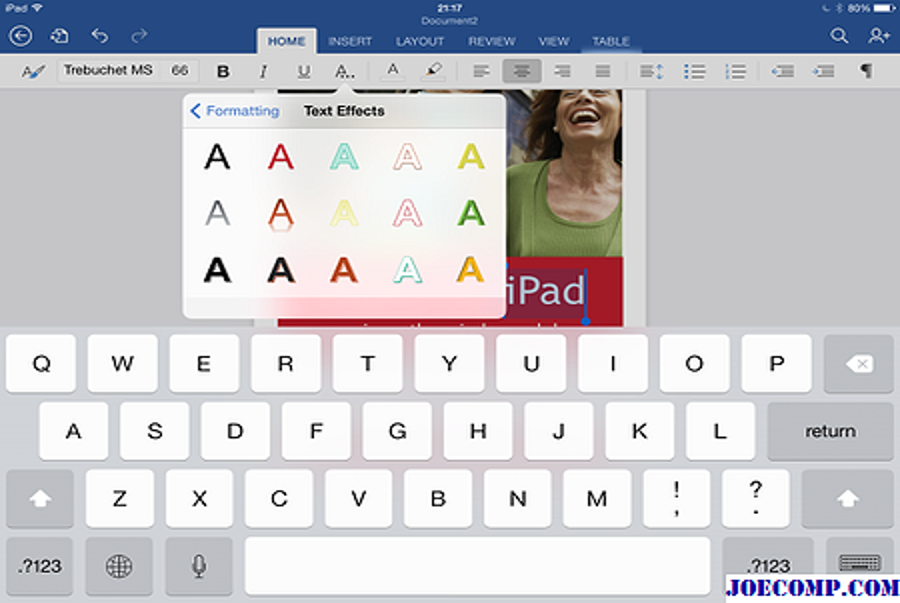Open the bulleted list icon

coord(694,71)
